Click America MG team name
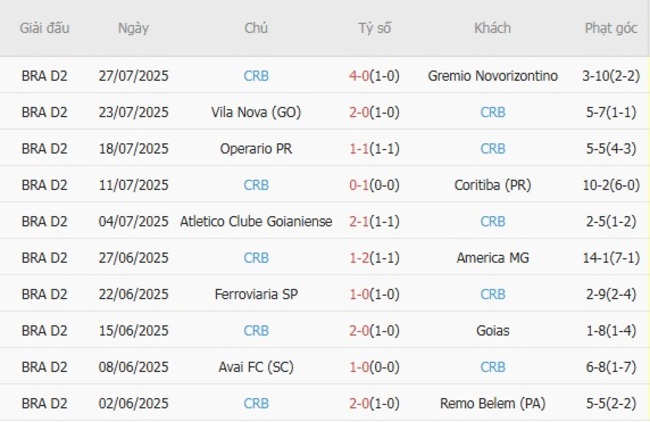The width and height of the screenshot is (650, 422). [492, 258]
